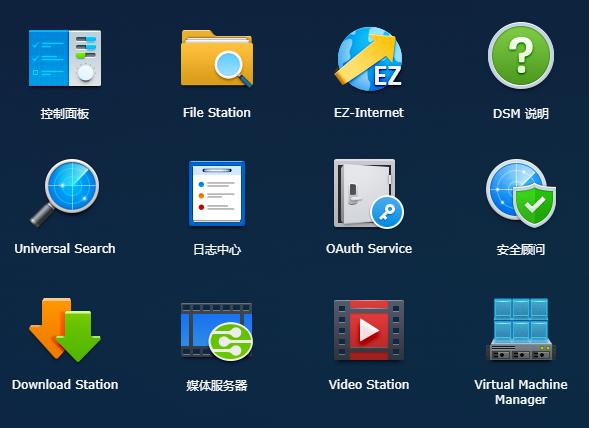Click the Virtual Machine Manager text label

tap(521, 392)
